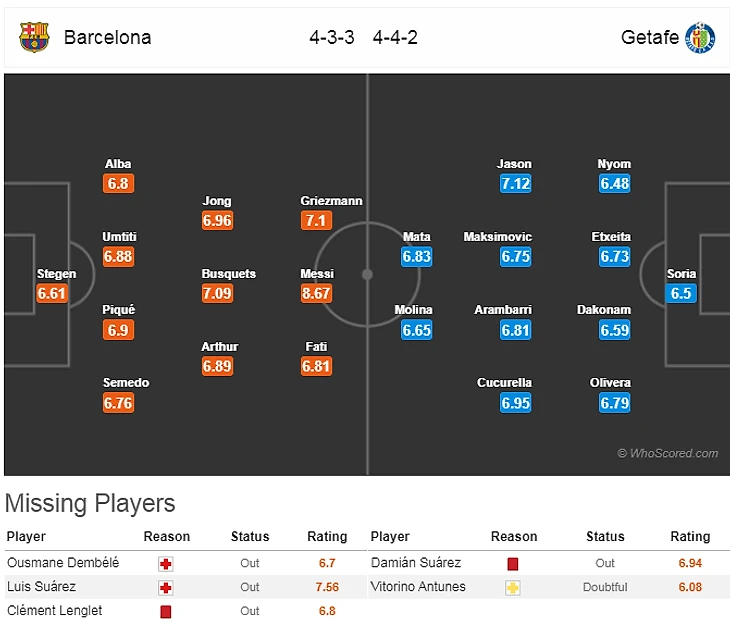
Task: Open the Getafe team name link
Action: point(650,38)
